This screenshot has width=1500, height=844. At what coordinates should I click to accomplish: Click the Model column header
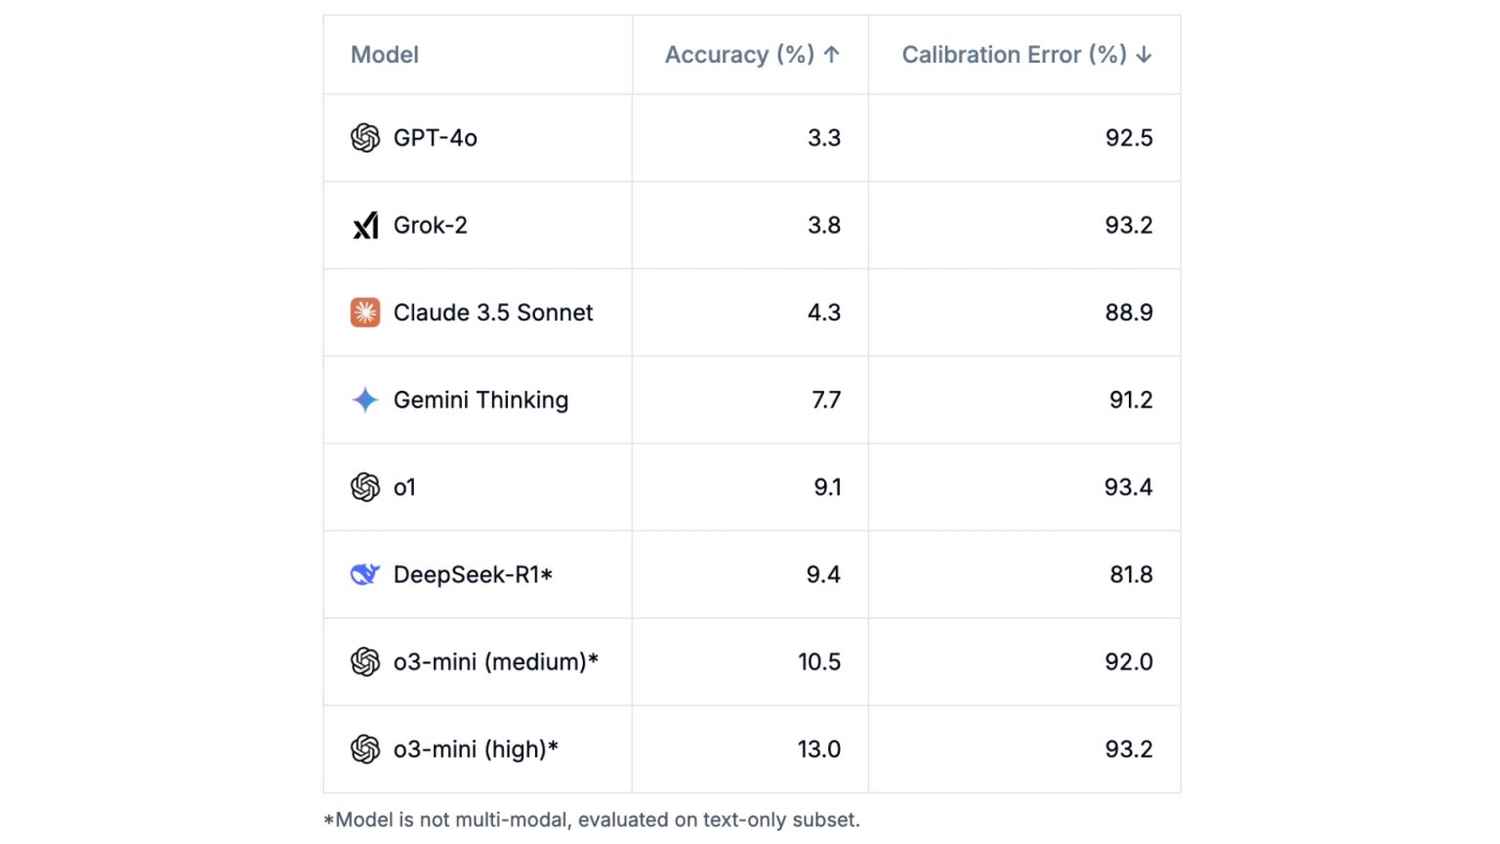click(385, 55)
